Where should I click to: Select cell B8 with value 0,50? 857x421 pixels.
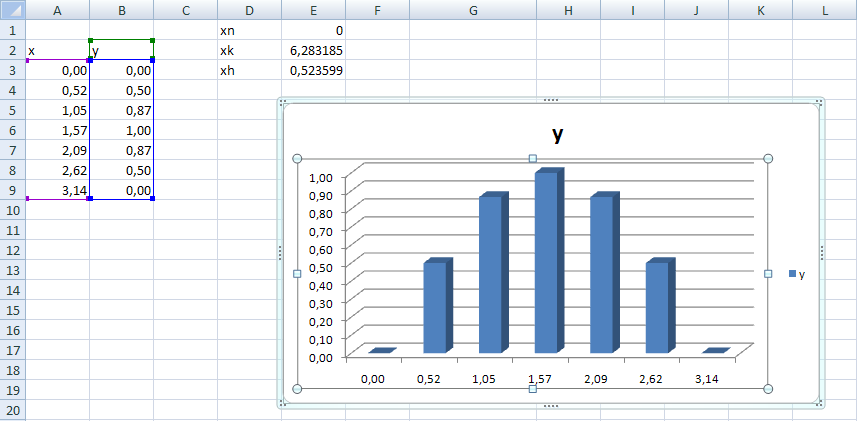point(121,170)
